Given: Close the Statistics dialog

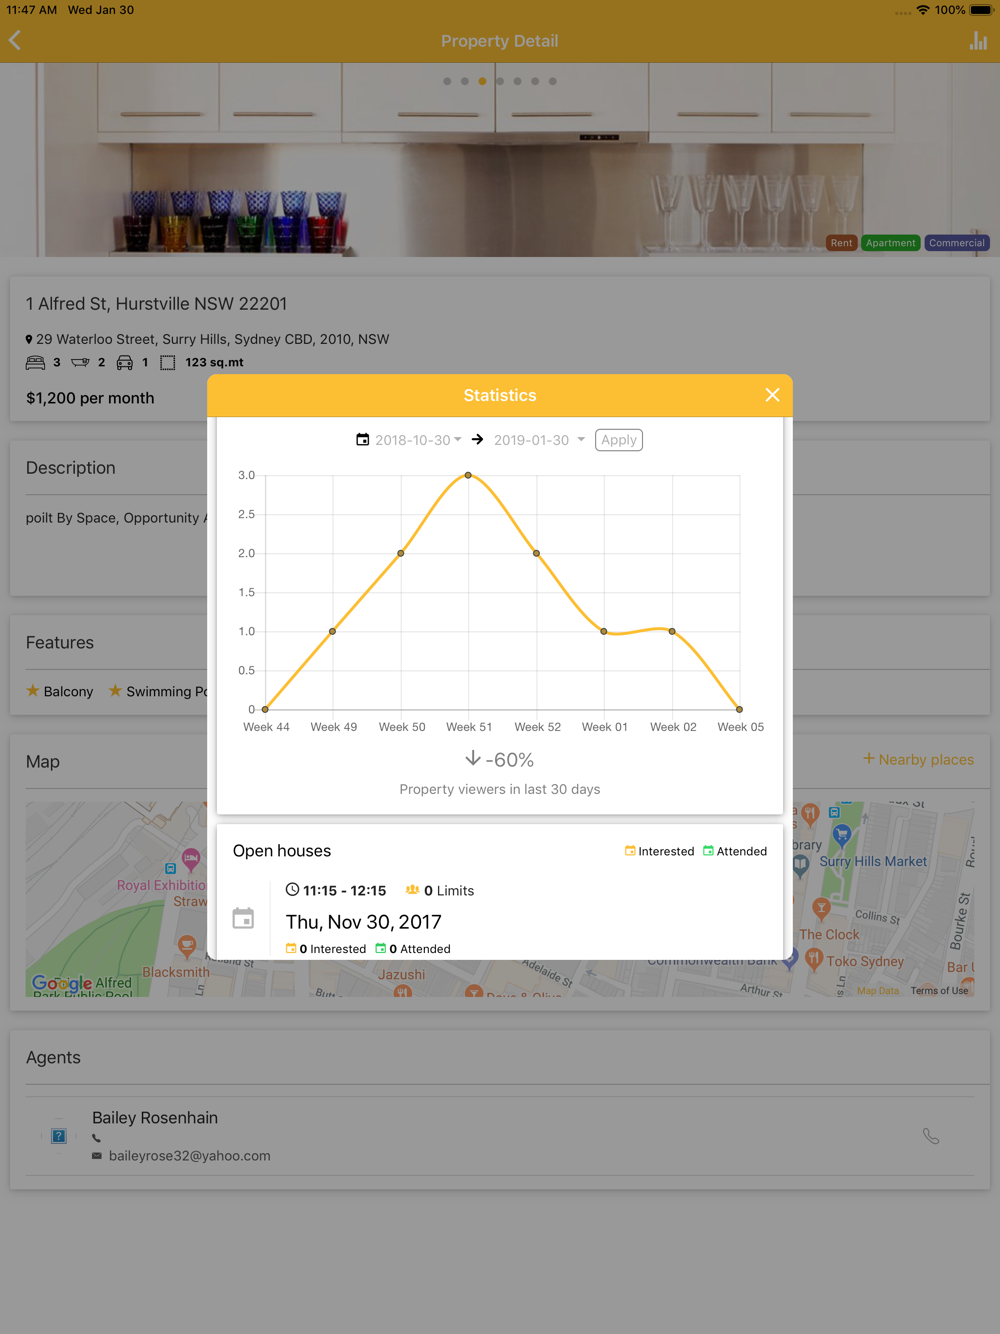Looking at the screenshot, I should click(772, 395).
